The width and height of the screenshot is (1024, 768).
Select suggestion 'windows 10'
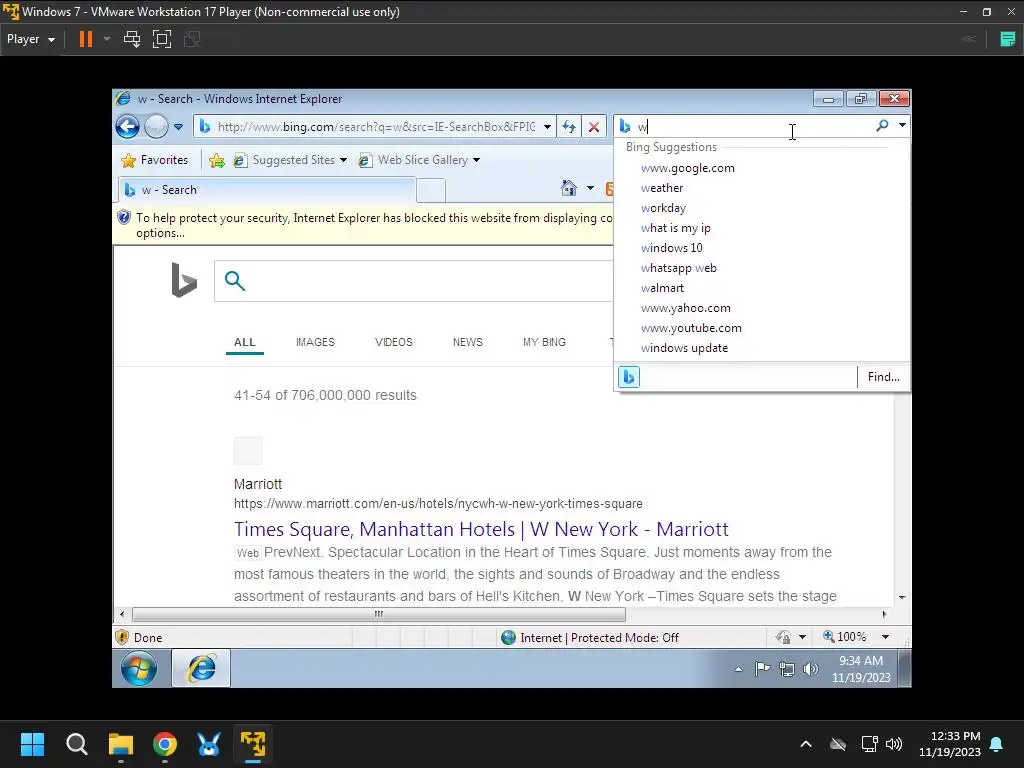click(762, 248)
